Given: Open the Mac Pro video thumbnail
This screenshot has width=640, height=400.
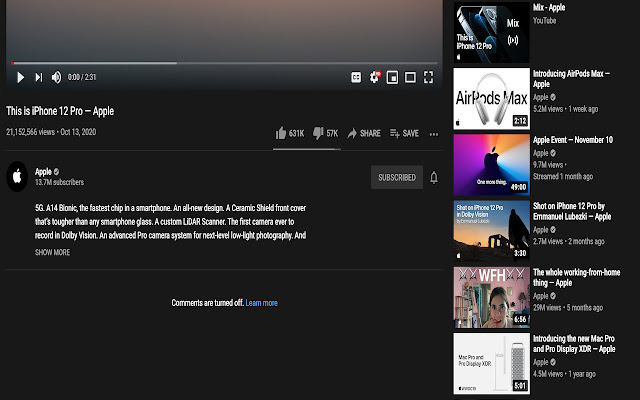Looking at the screenshot, I should click(x=491, y=363).
